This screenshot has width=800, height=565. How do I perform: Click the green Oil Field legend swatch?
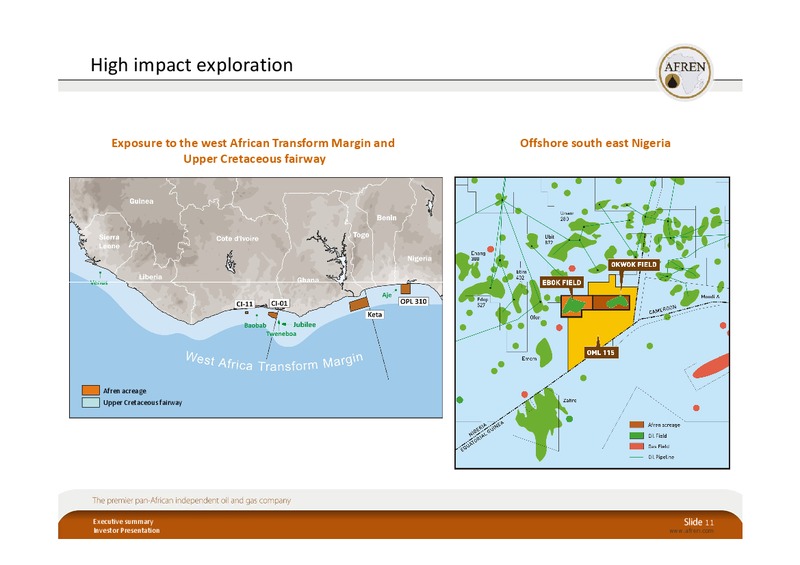637,436
